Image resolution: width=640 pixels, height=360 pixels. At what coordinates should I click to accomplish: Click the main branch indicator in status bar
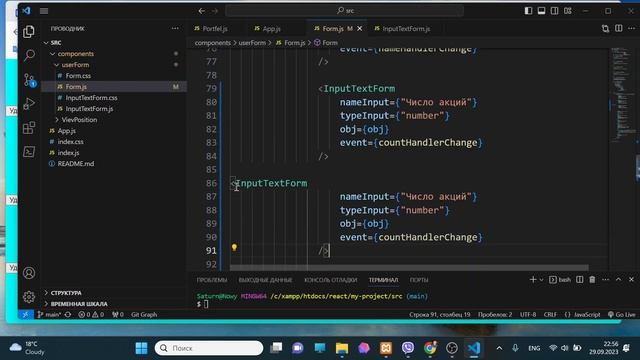[49, 315]
